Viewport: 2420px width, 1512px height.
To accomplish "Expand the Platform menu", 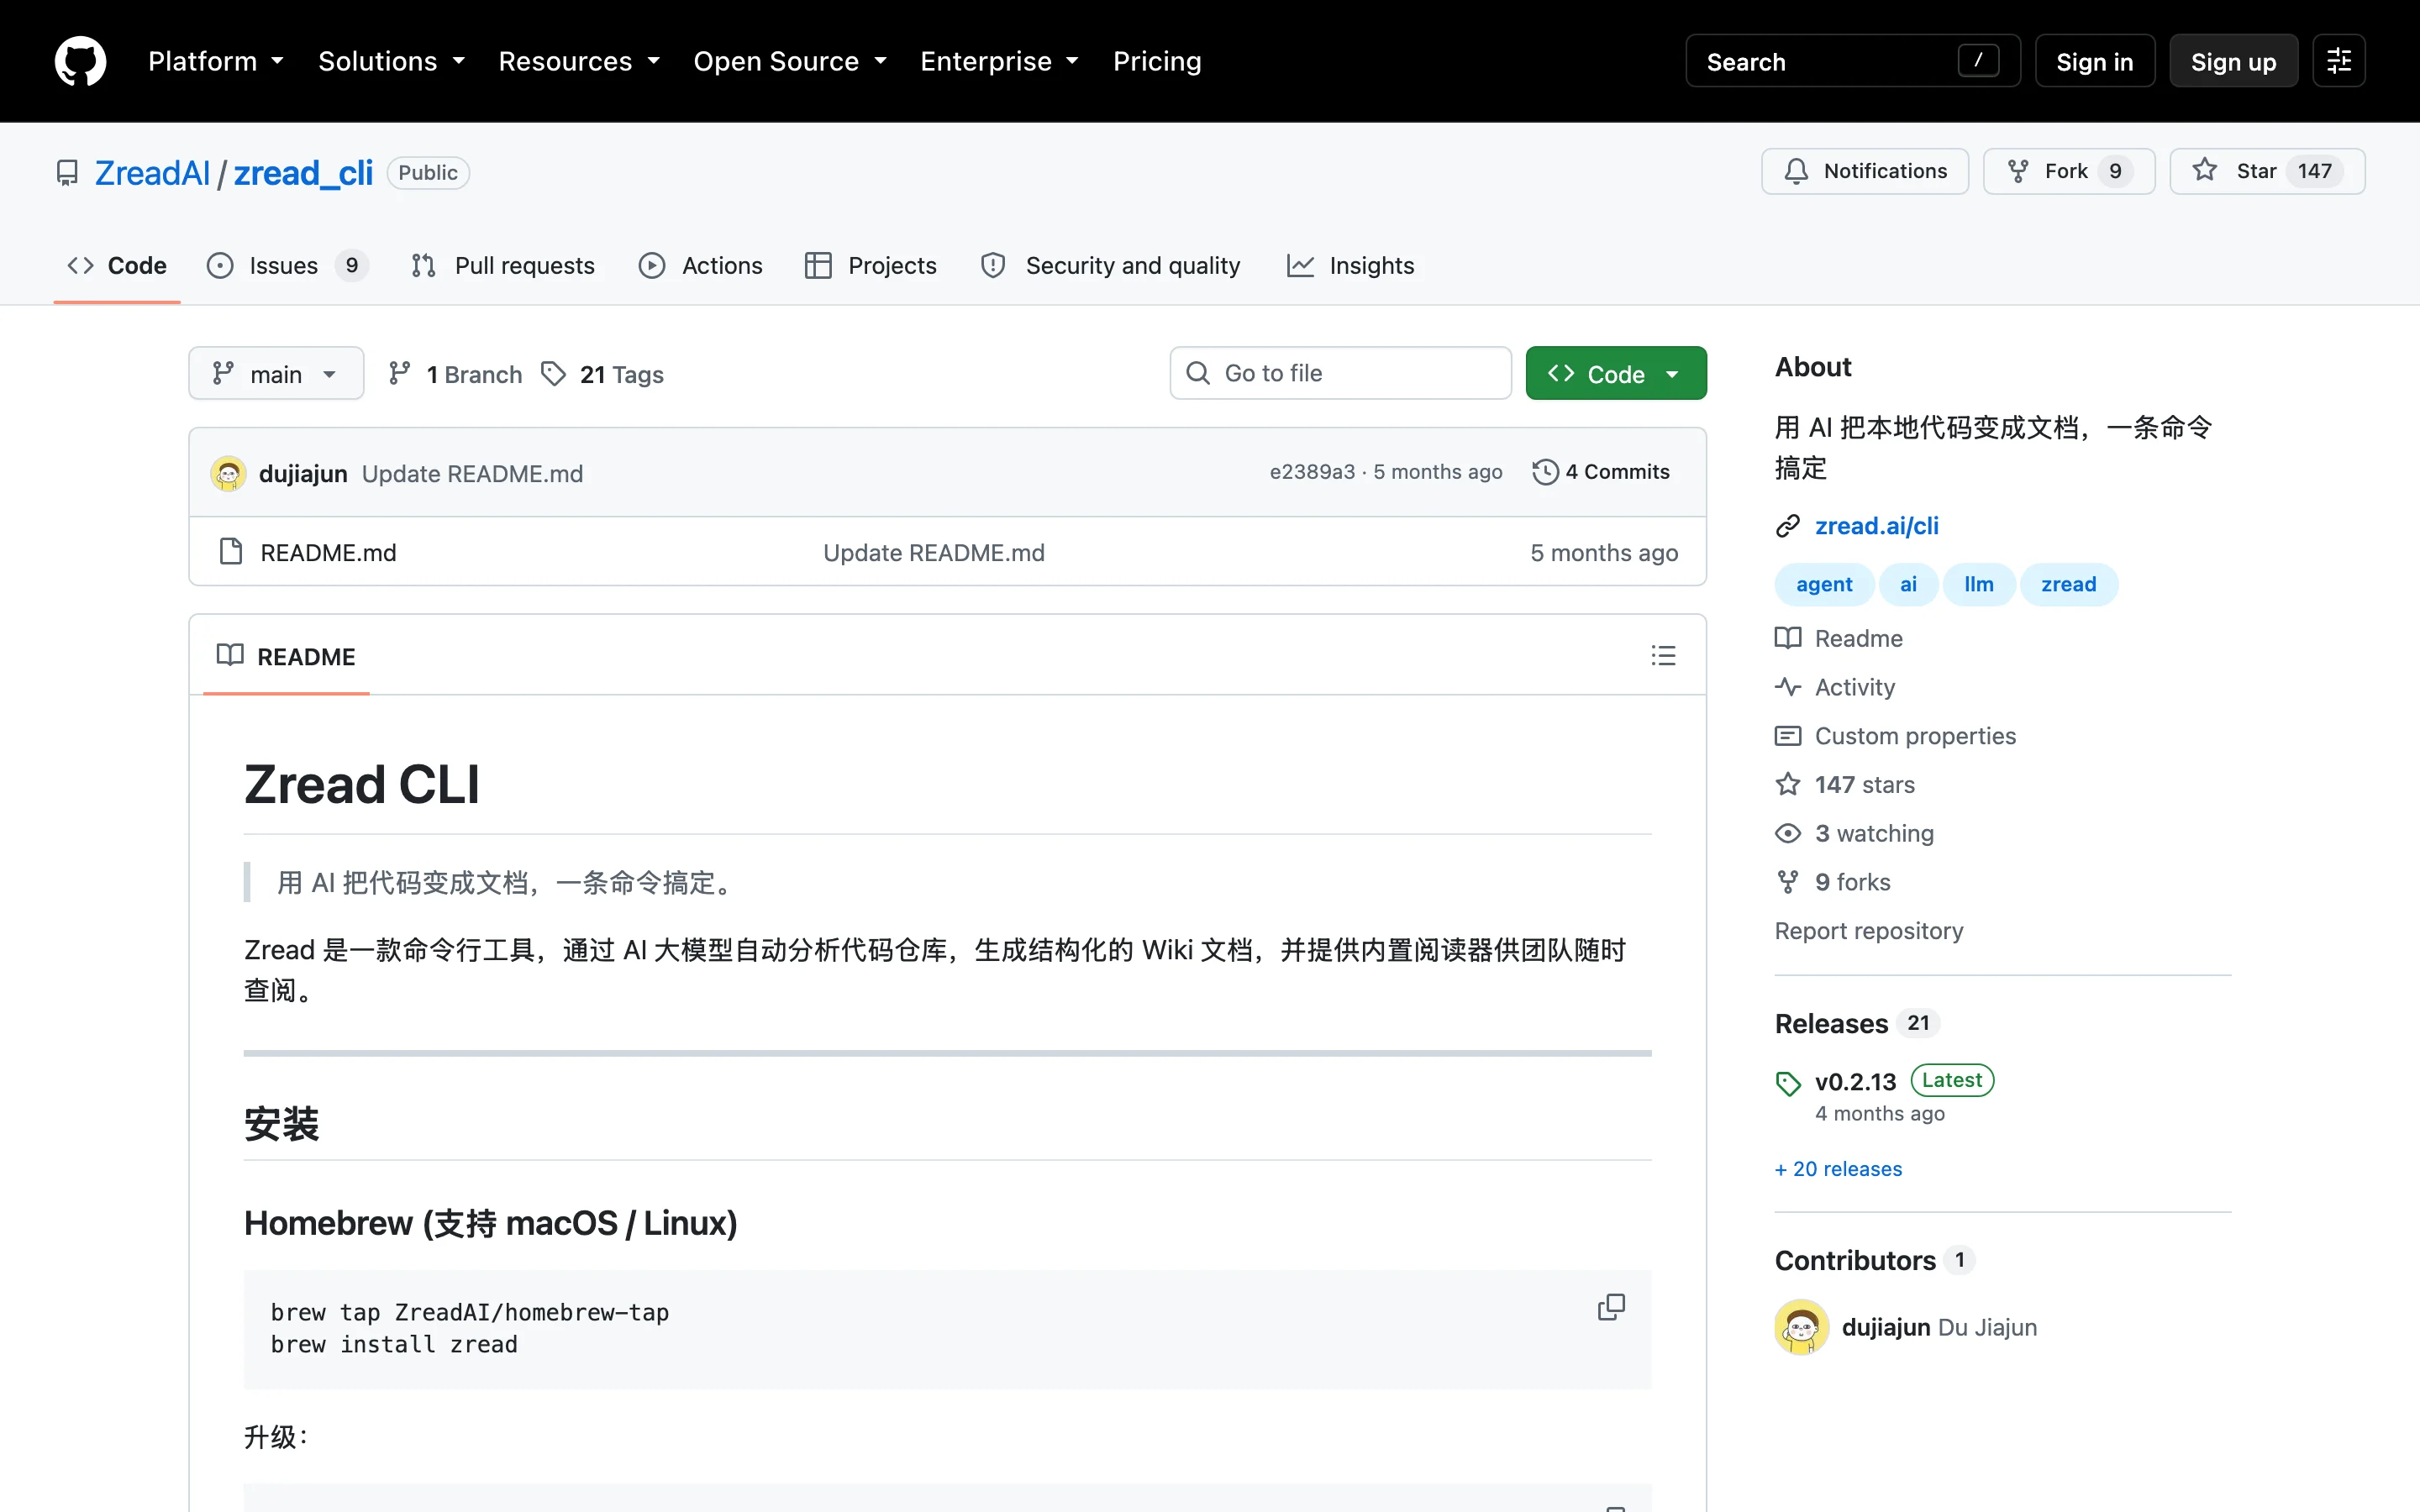I will click(x=216, y=61).
